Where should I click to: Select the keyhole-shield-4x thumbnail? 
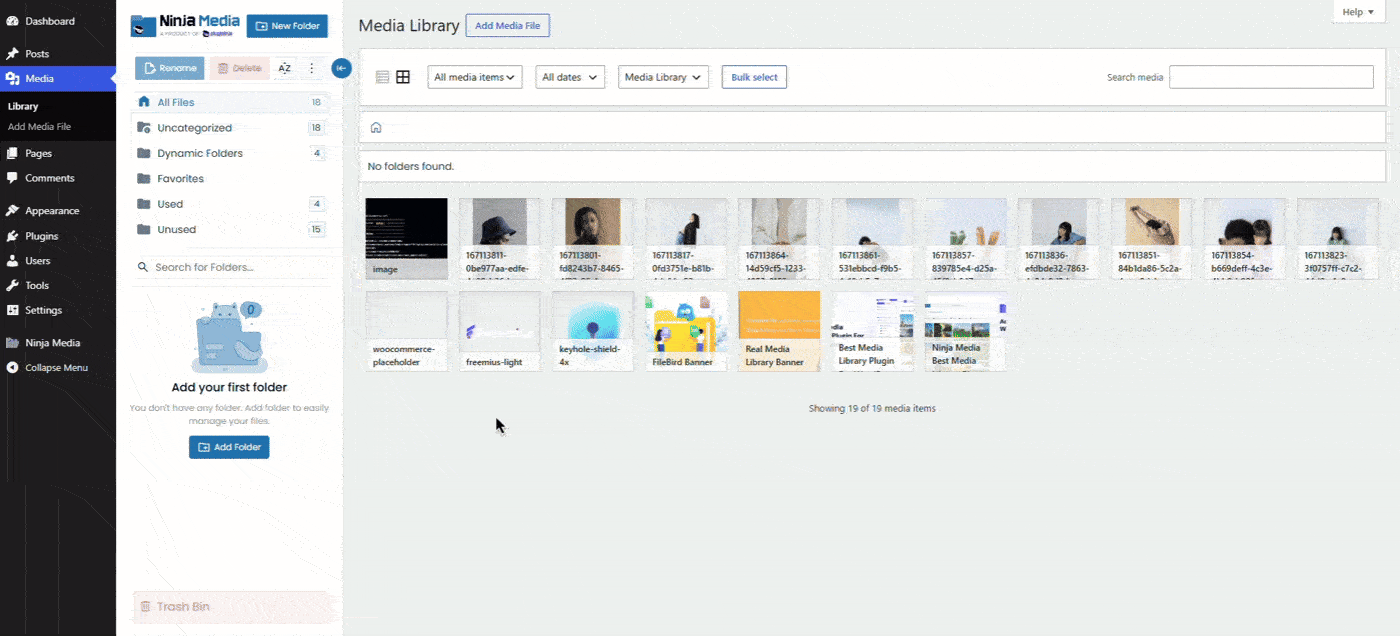(592, 331)
